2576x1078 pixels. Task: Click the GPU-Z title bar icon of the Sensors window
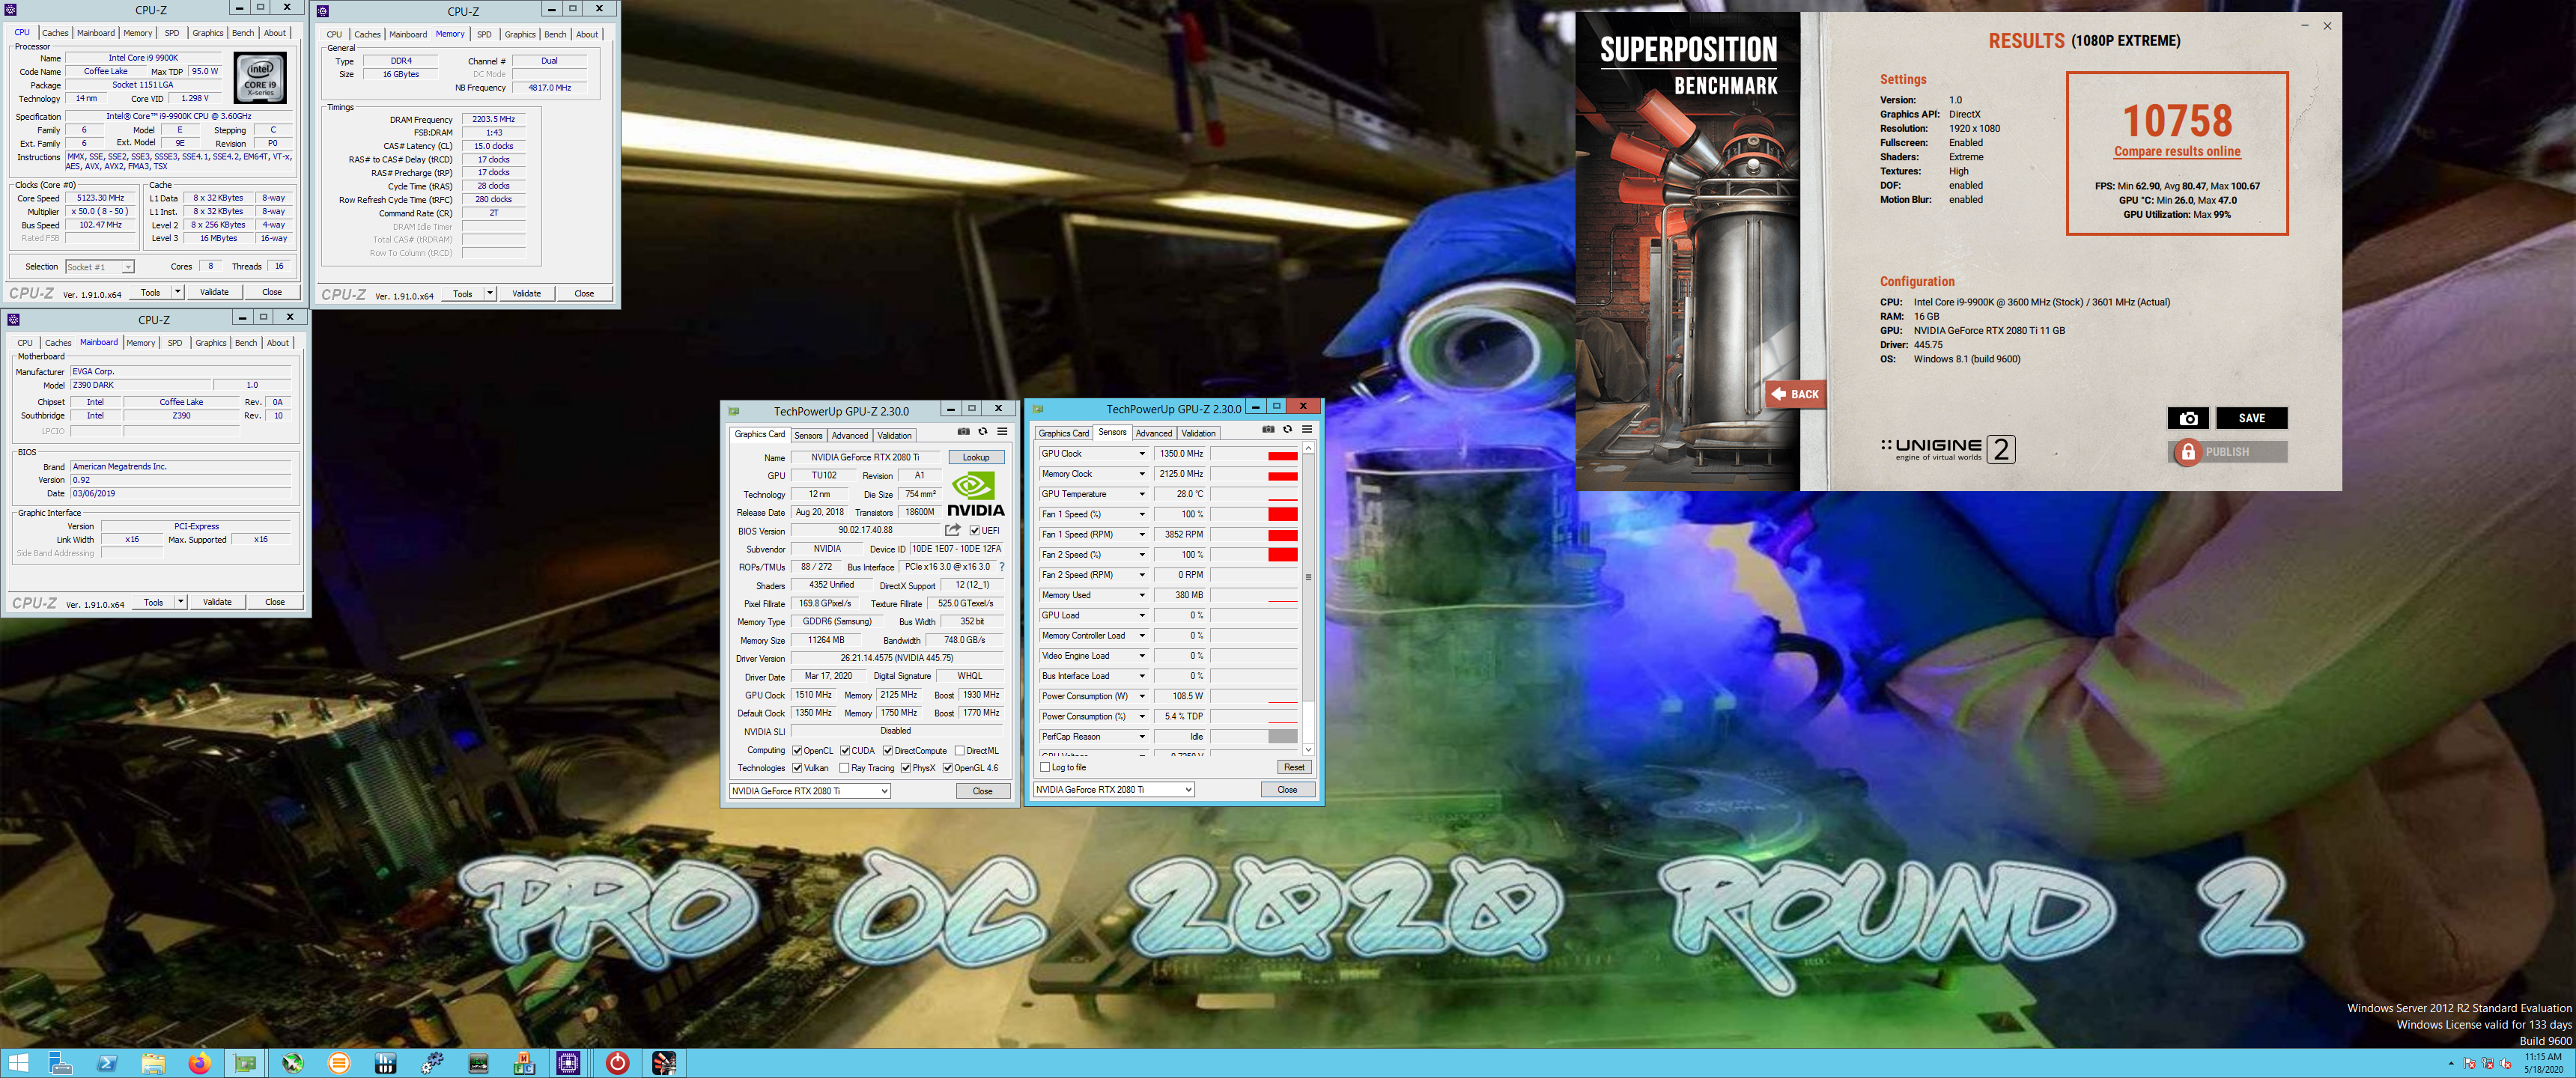[x=1038, y=409]
